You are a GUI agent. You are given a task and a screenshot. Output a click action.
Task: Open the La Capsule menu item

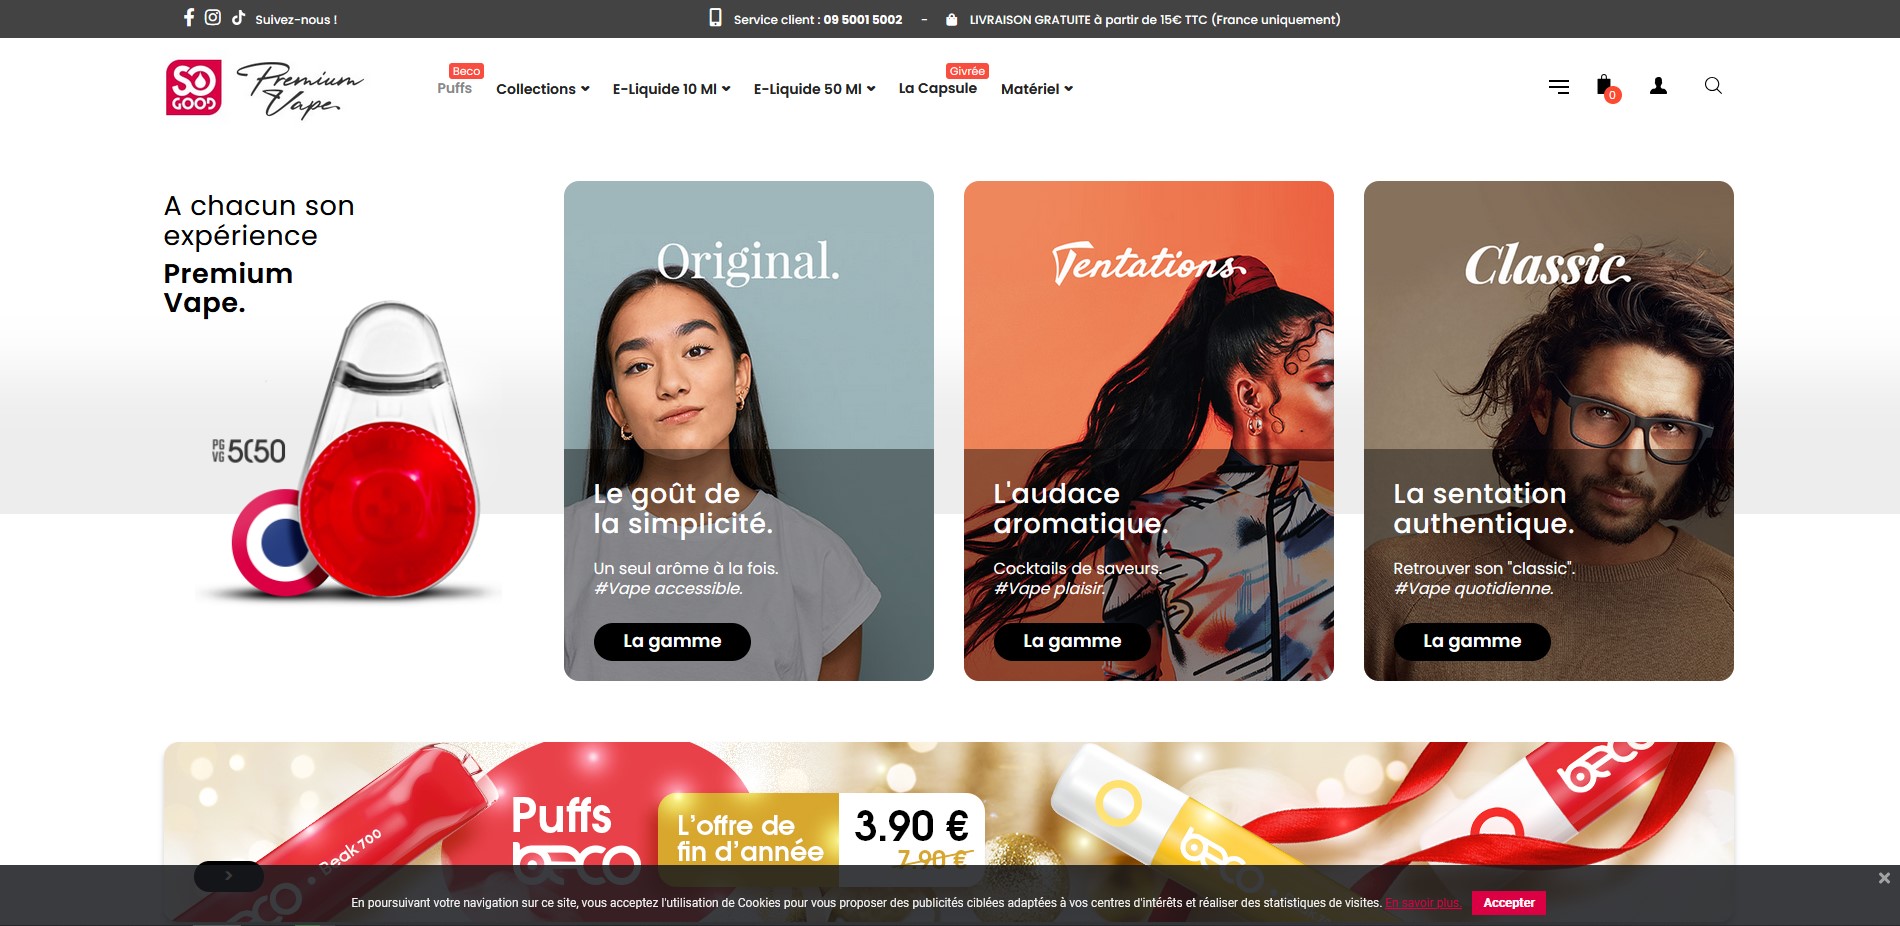coord(938,88)
